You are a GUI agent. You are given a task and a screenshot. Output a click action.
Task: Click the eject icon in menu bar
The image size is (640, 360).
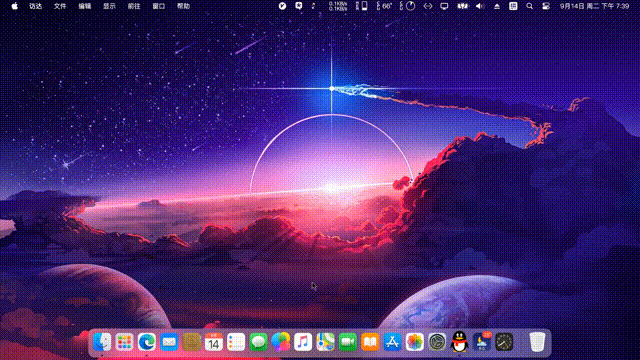coord(497,6)
